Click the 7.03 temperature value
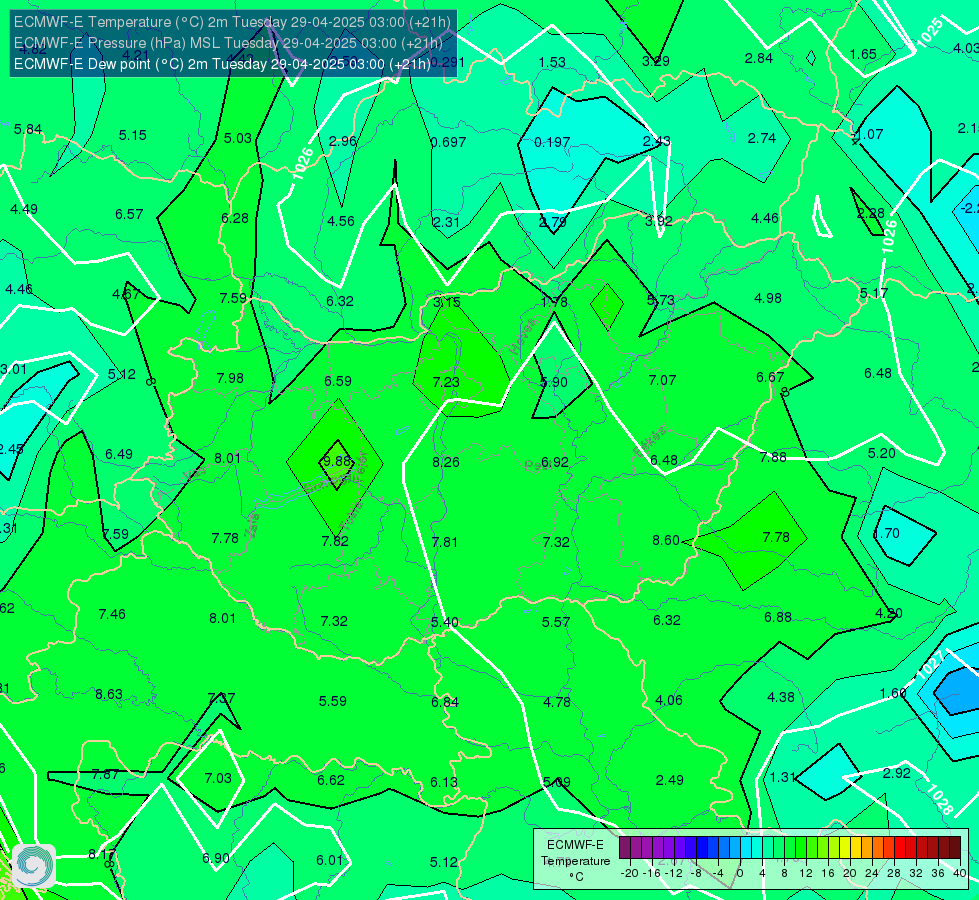Image resolution: width=979 pixels, height=900 pixels. pyautogui.click(x=218, y=779)
